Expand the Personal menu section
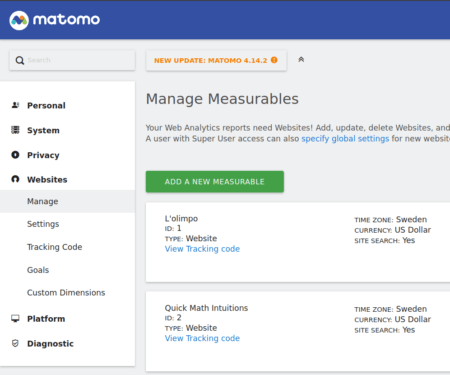The image size is (450, 375). click(x=46, y=106)
